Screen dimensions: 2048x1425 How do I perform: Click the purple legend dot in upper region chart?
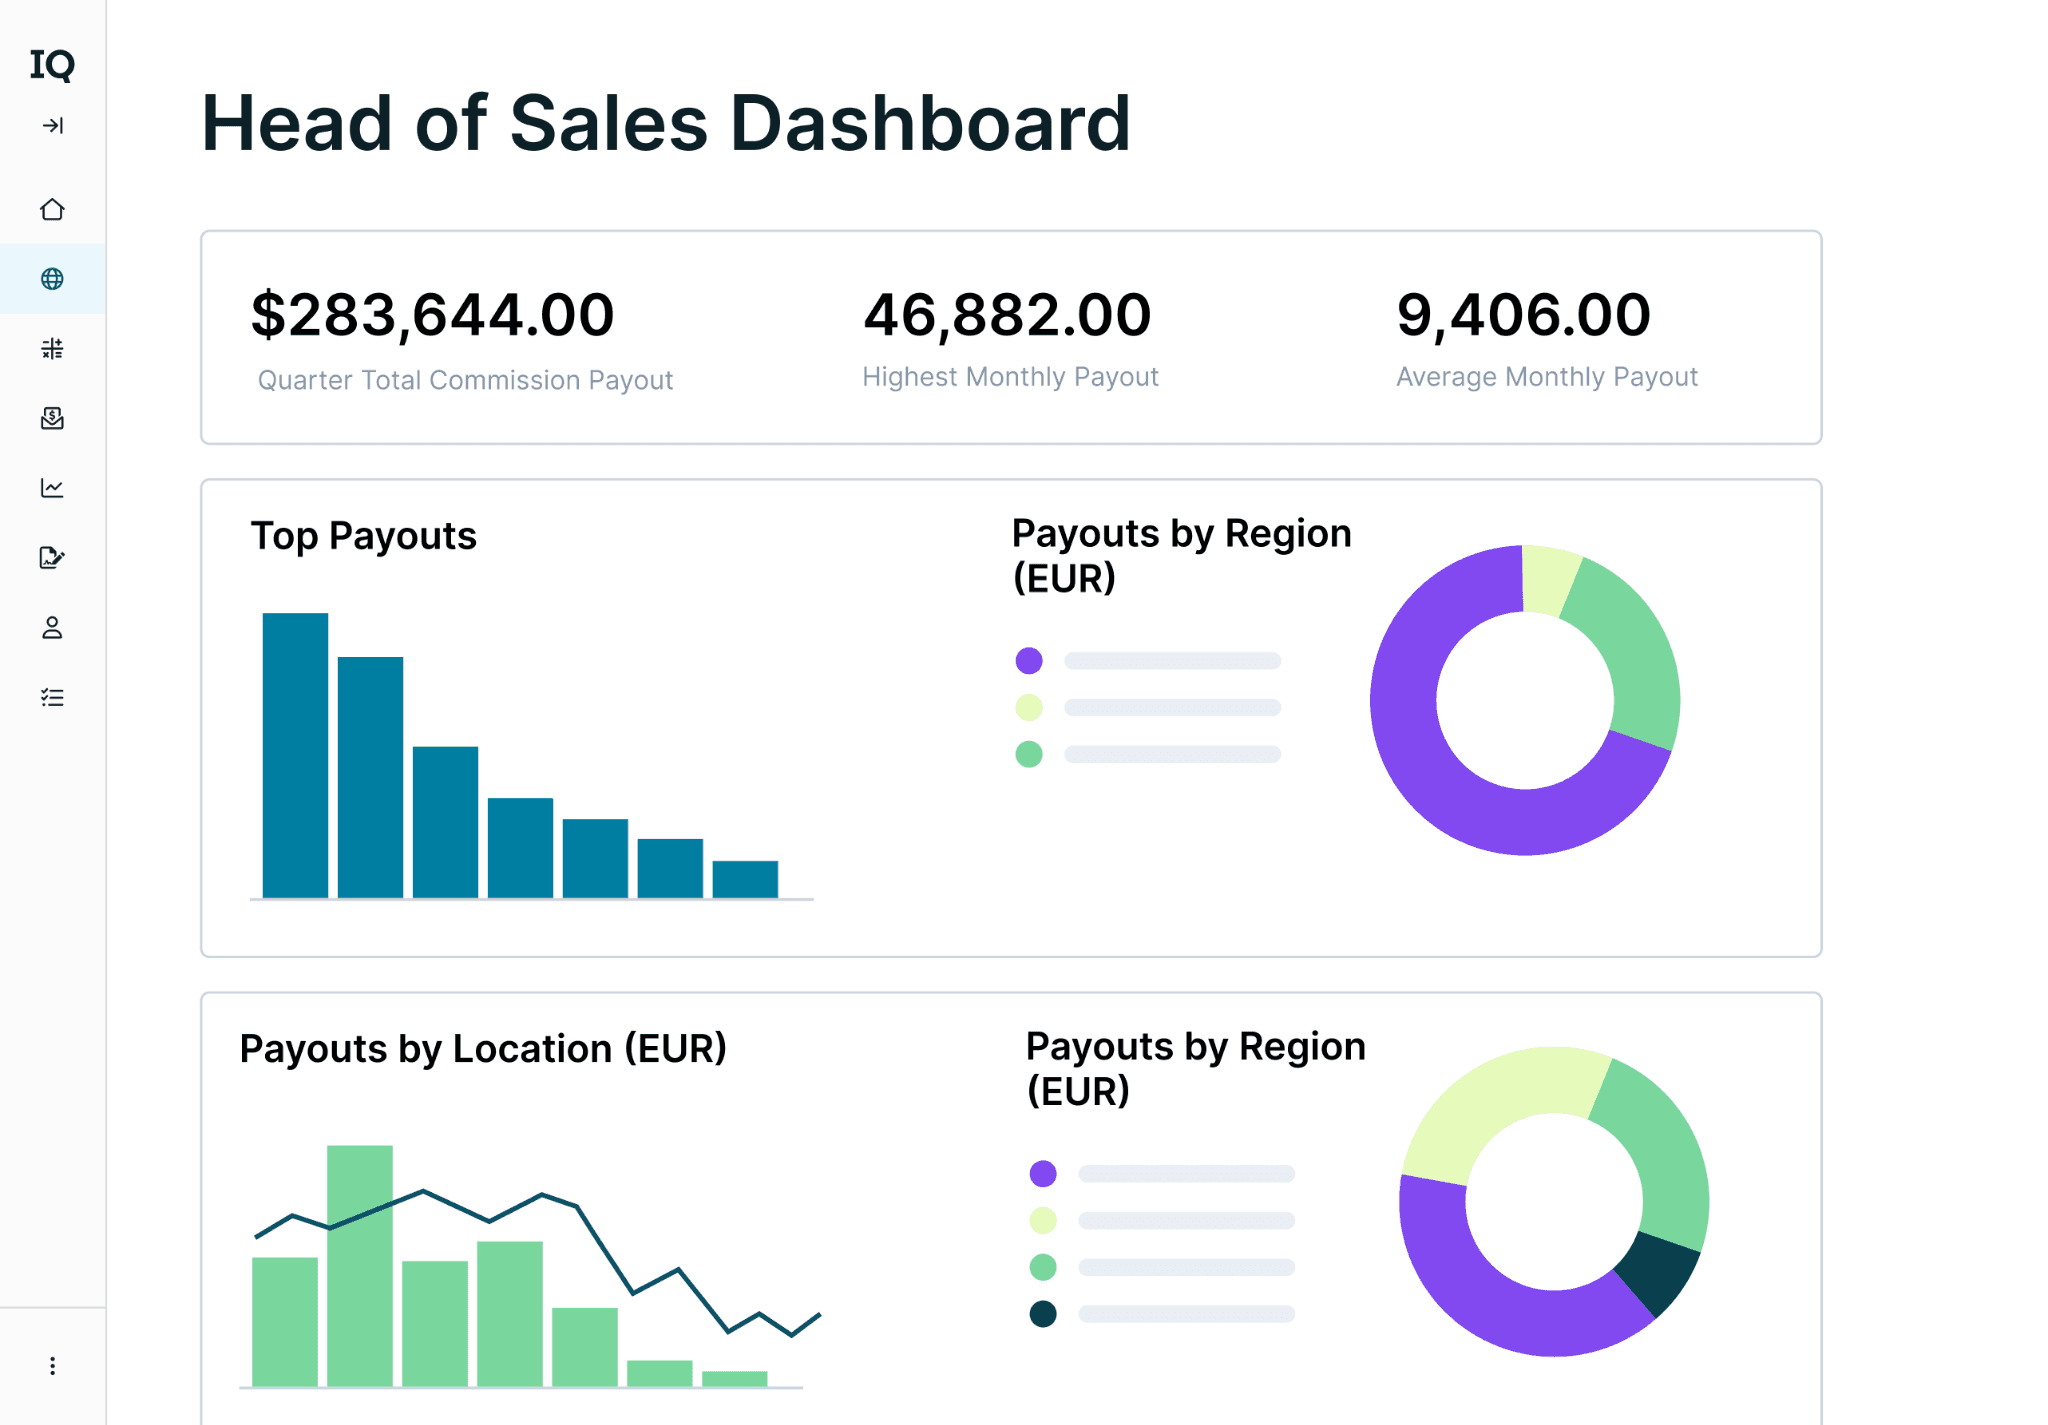pos(1029,660)
